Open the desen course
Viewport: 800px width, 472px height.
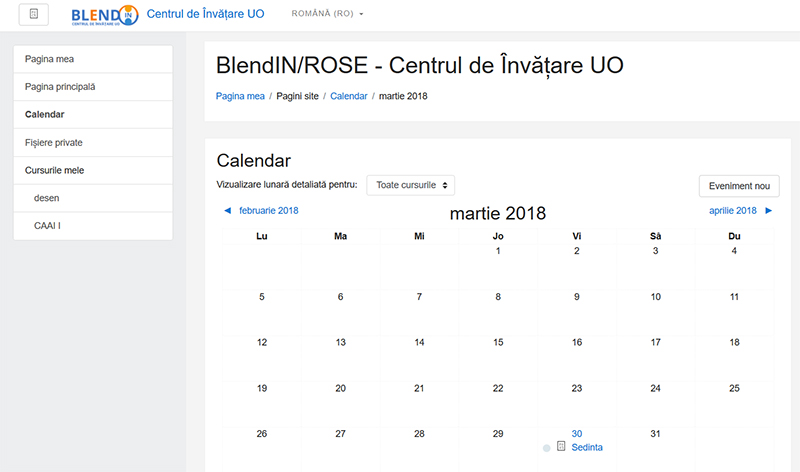93,198
